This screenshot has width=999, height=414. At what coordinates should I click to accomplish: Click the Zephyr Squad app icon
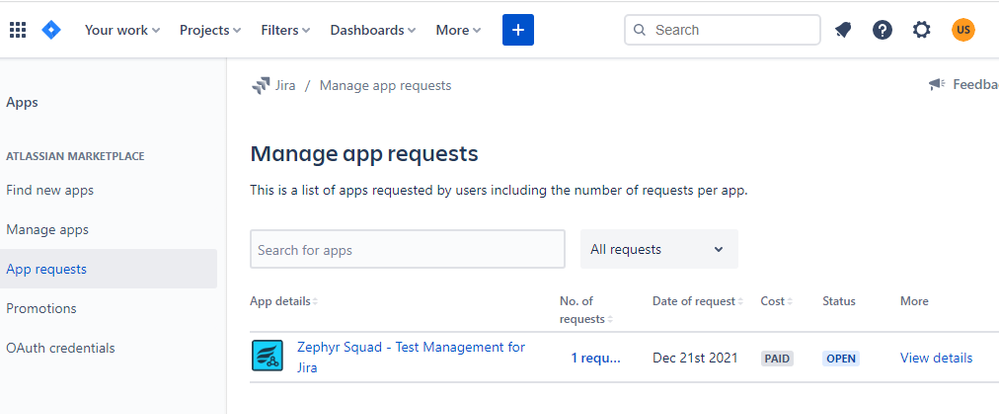267,355
